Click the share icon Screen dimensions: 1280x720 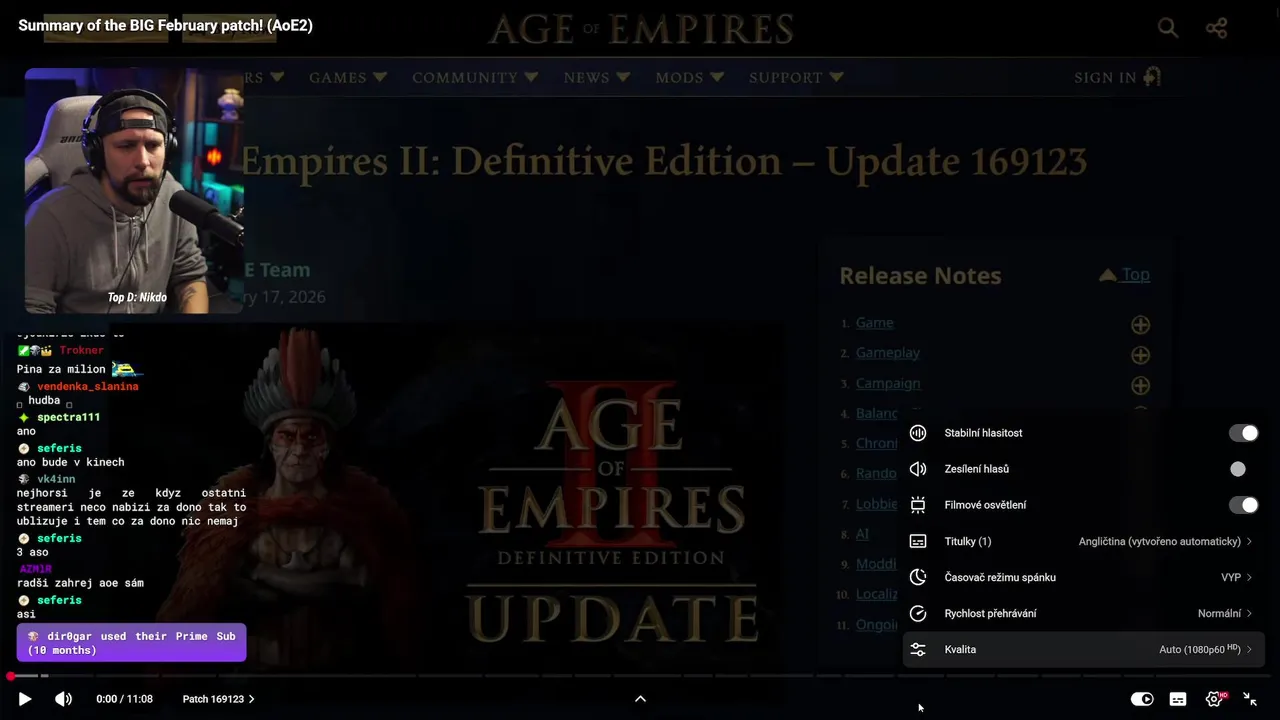point(1216,28)
